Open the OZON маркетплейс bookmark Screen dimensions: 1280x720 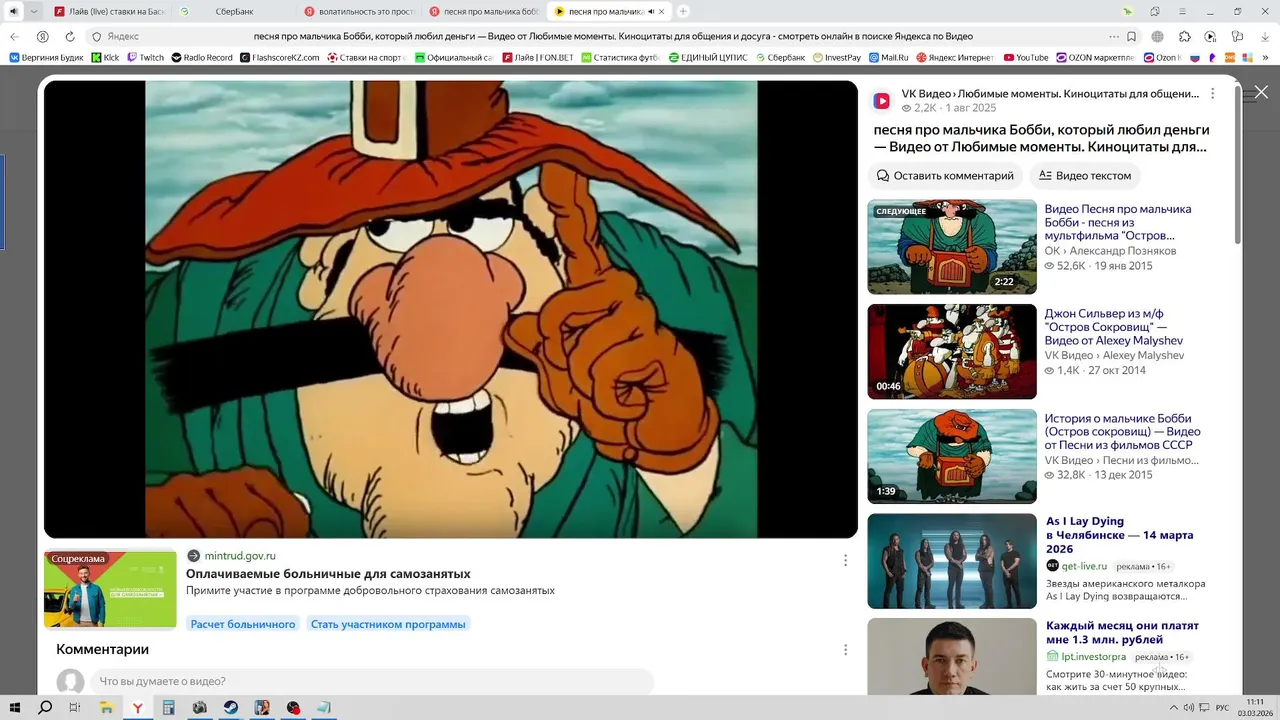pyautogui.click(x=1095, y=57)
